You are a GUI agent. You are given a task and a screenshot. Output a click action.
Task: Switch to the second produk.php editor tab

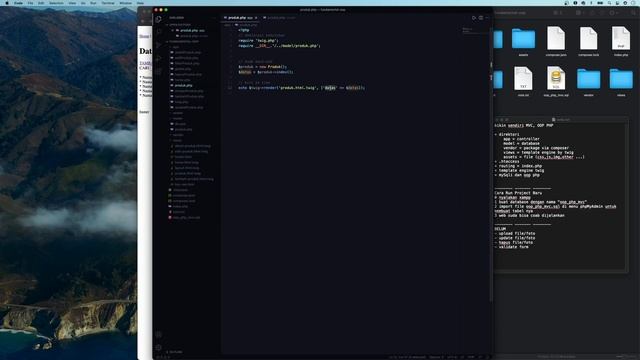click(279, 18)
